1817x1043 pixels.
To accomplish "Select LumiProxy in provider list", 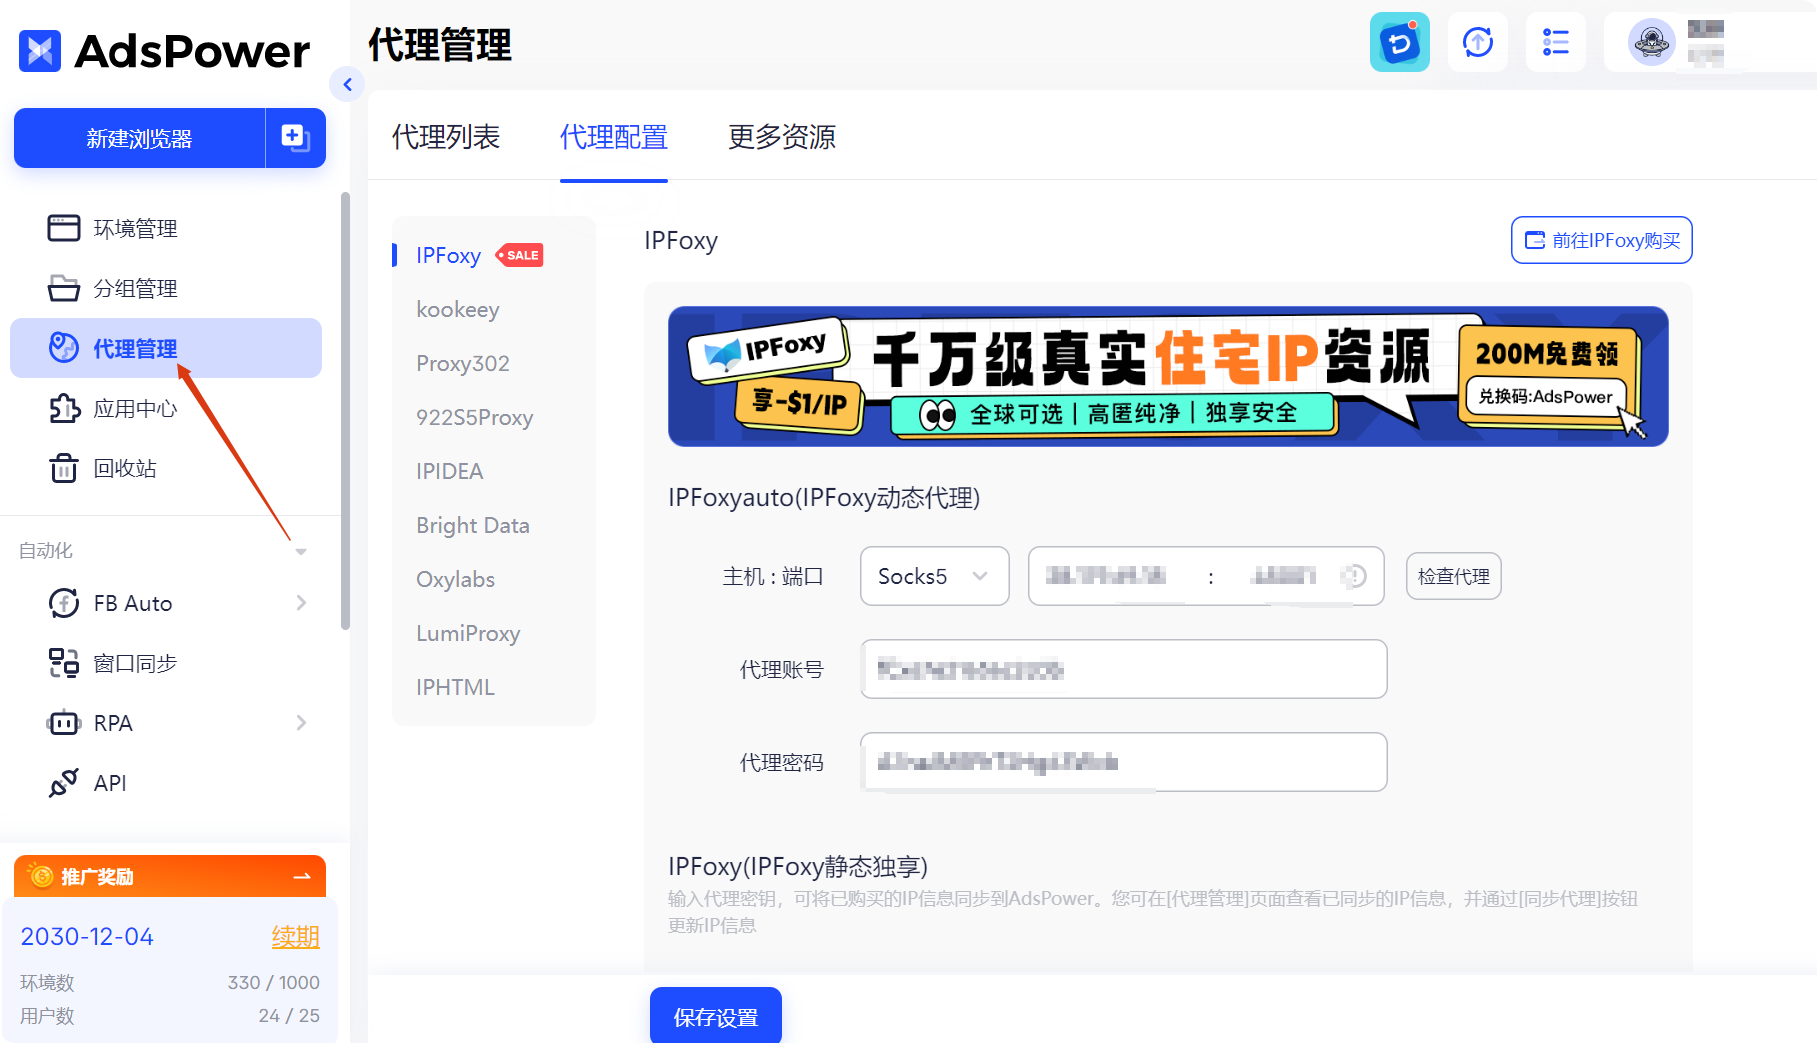I will tap(468, 633).
